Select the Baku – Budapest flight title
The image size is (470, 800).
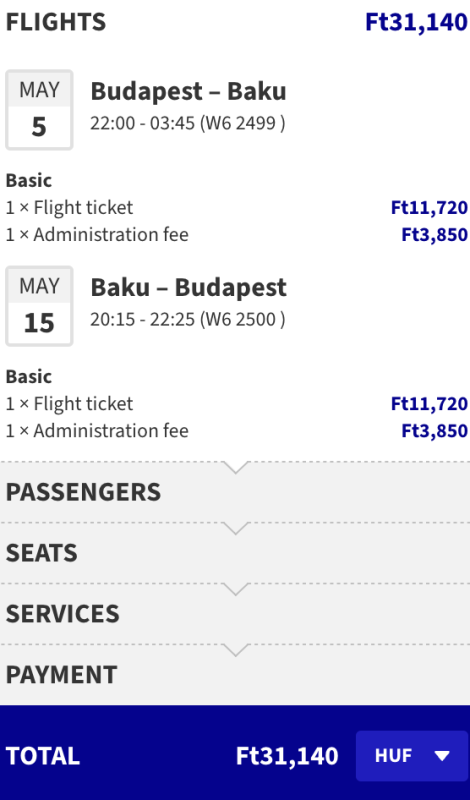[188, 287]
